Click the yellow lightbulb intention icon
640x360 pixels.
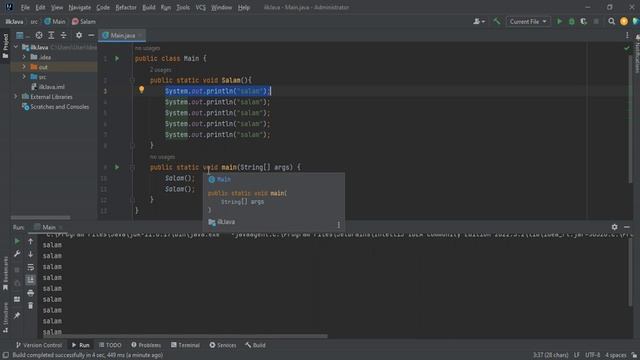click(141, 89)
